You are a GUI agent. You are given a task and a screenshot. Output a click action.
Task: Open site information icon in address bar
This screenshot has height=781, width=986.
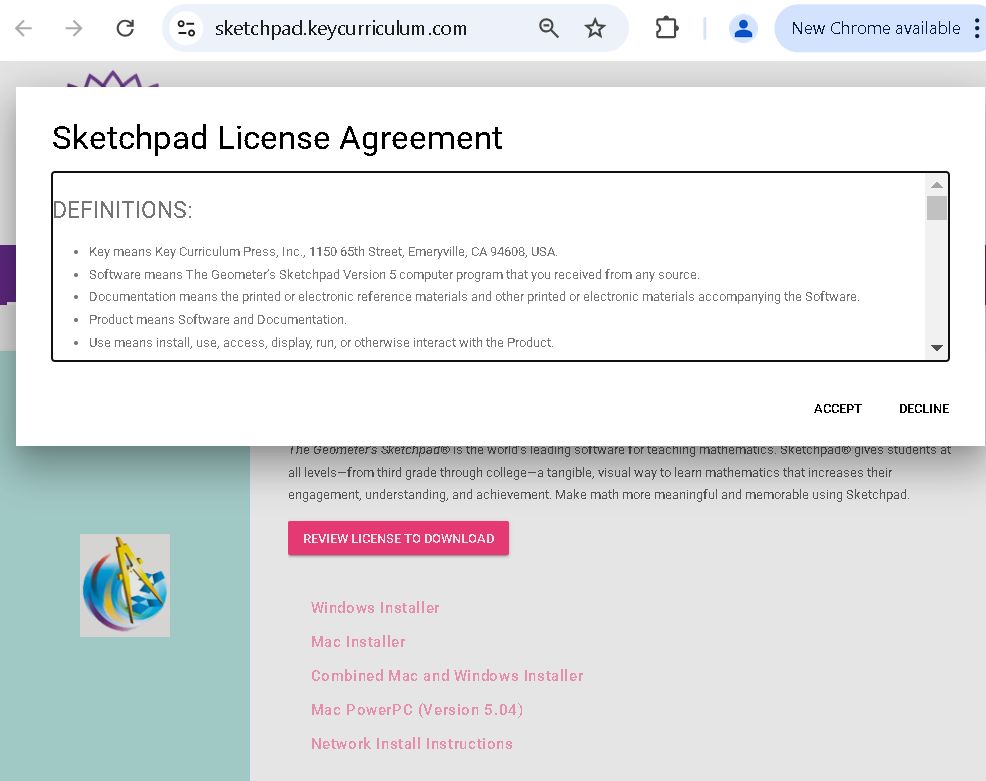tap(187, 28)
